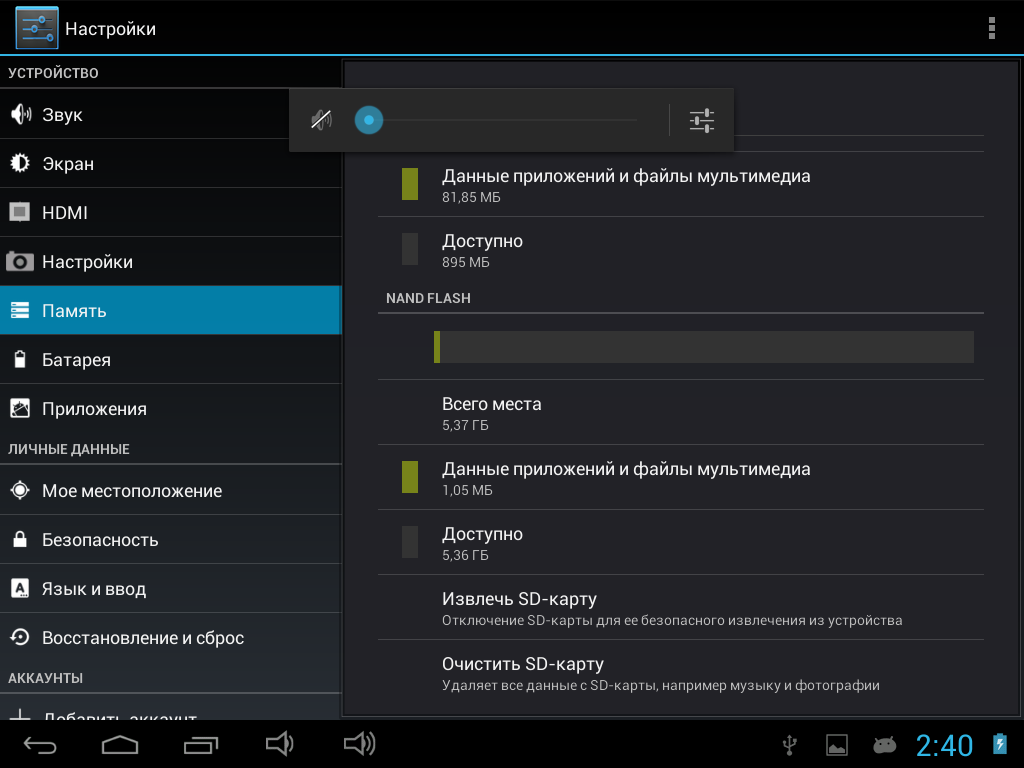Click the volume slider knob
Viewport: 1024px width, 768px height.
(x=369, y=121)
